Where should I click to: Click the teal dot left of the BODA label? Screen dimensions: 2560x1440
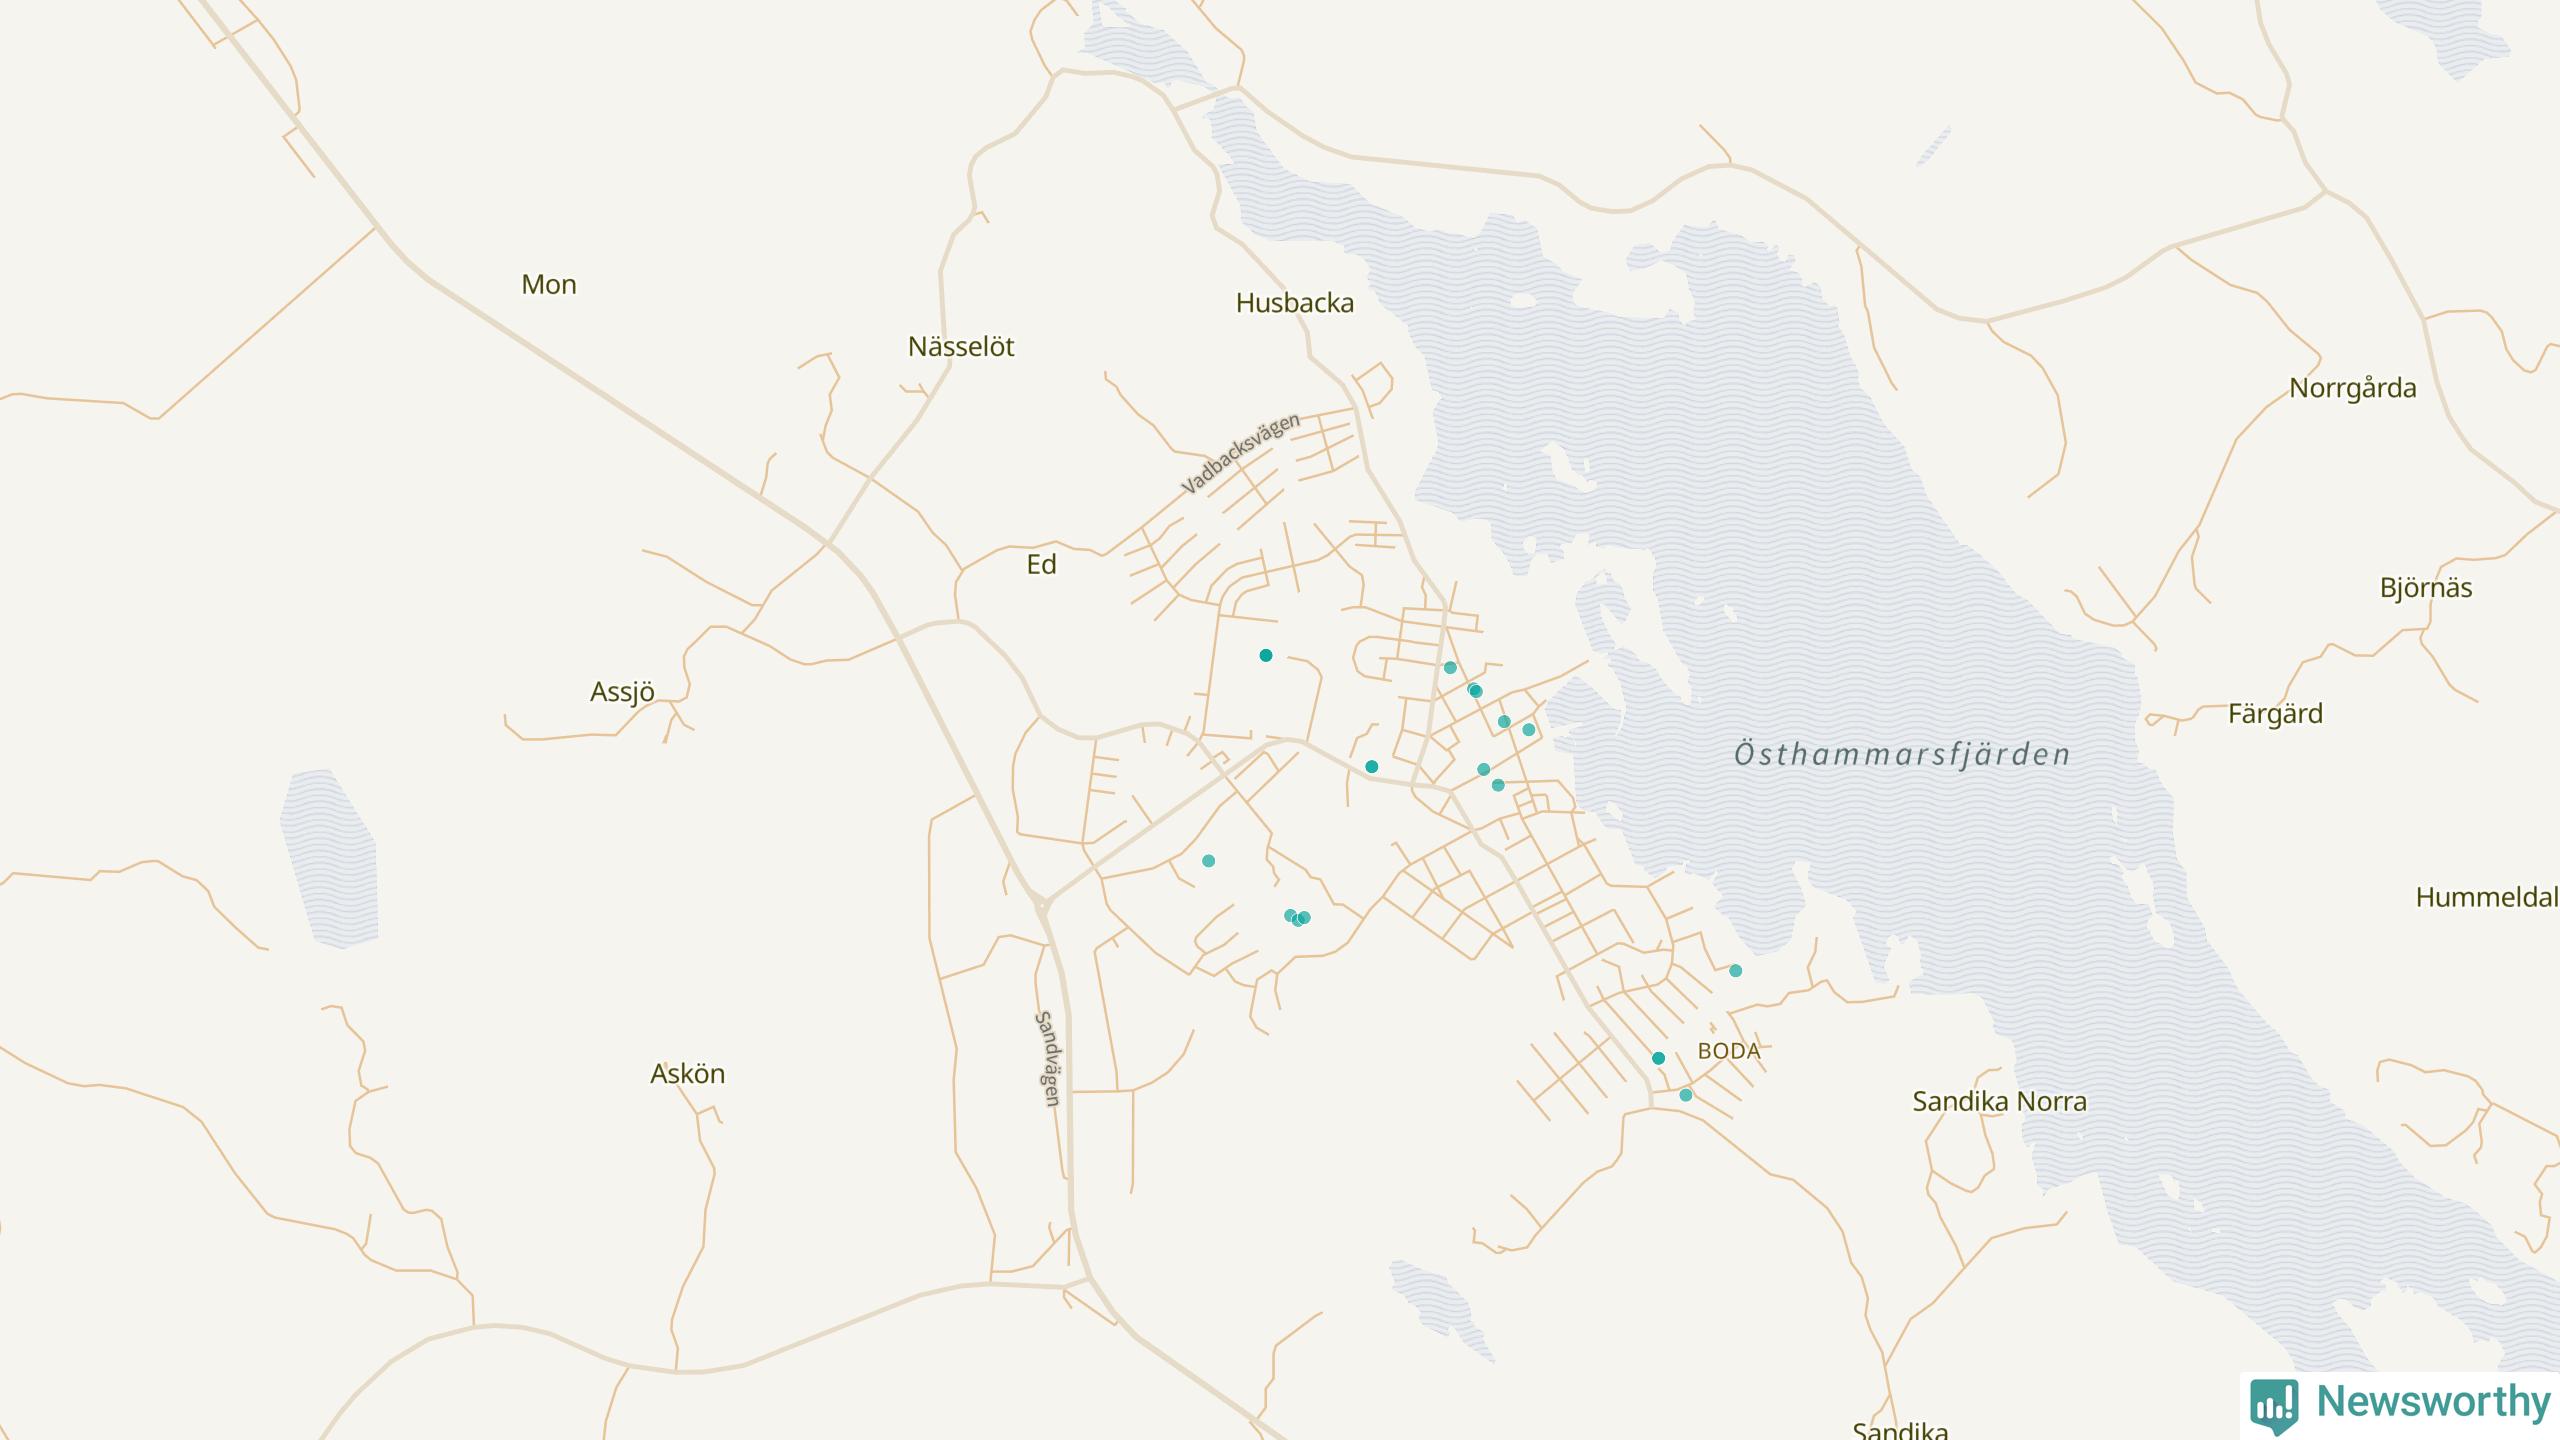pyautogui.click(x=1658, y=1058)
